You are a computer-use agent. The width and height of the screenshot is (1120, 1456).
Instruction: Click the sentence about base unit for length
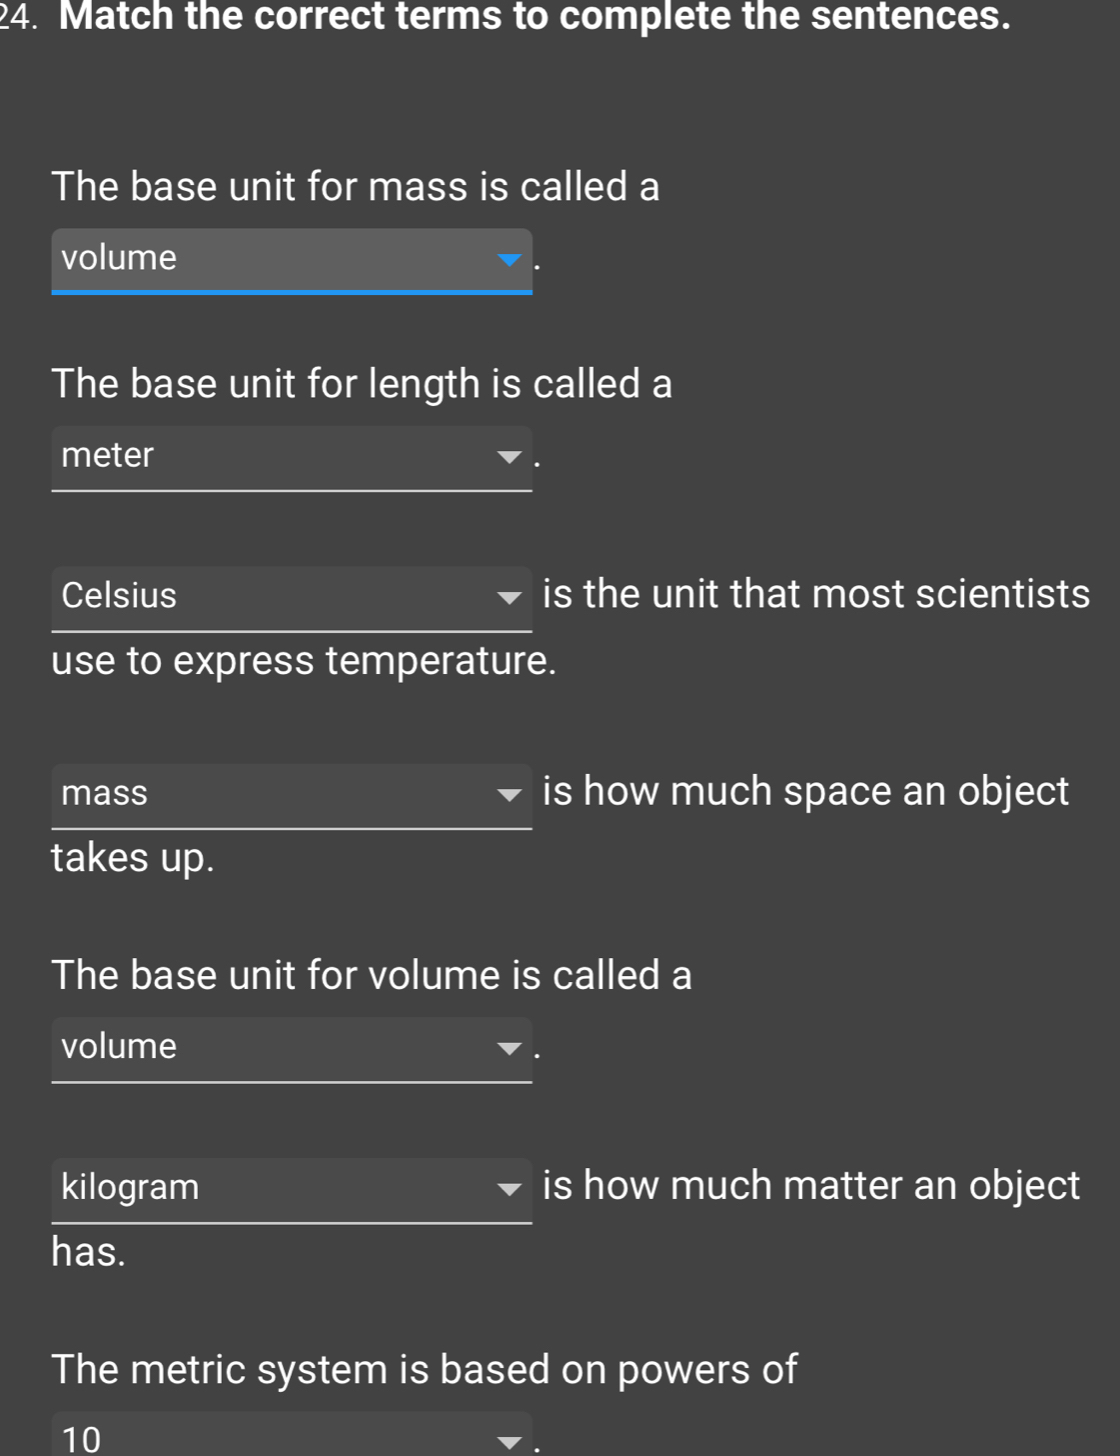(x=362, y=384)
